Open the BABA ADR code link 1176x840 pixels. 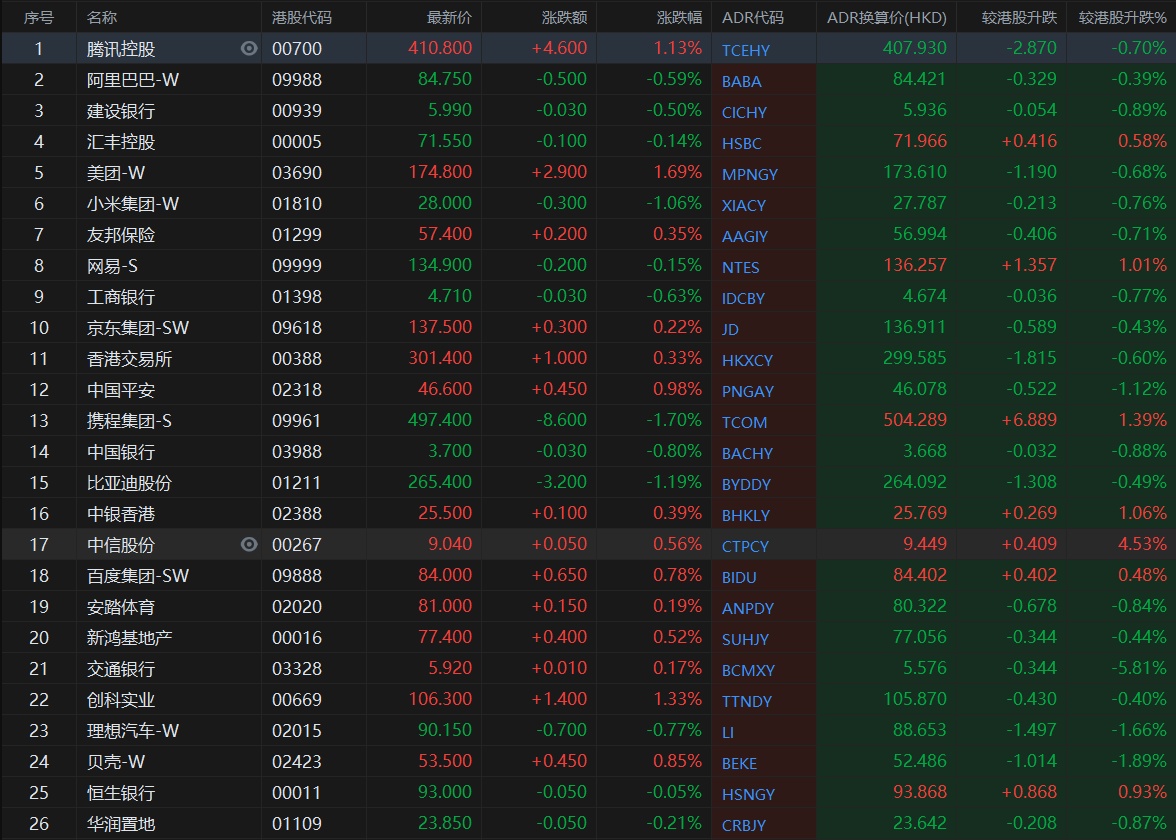741,81
